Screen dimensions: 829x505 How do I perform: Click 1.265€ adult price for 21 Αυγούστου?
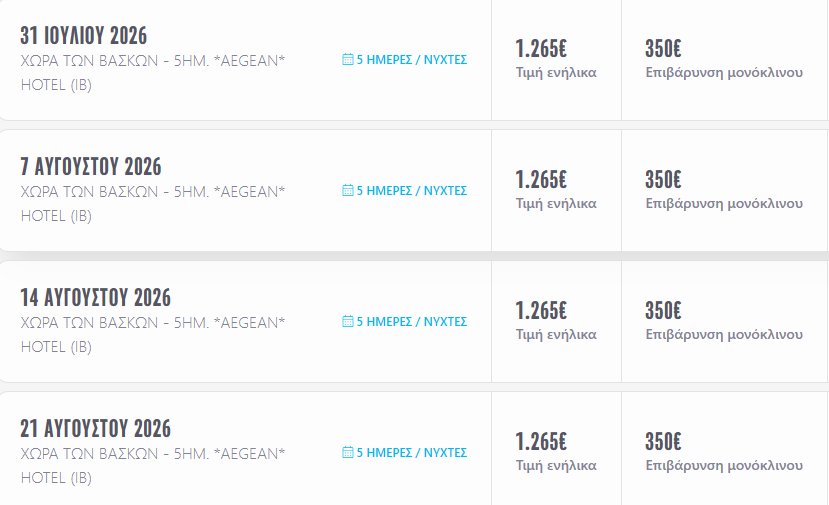(541, 442)
